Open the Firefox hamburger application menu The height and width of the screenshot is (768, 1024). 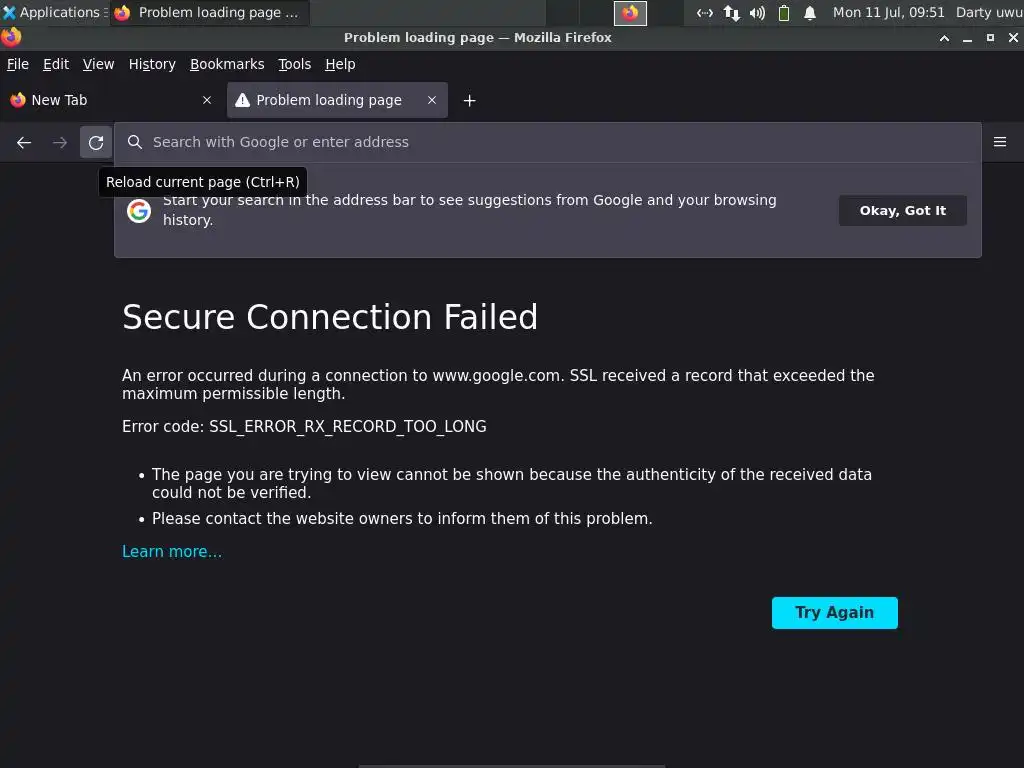pos(999,142)
